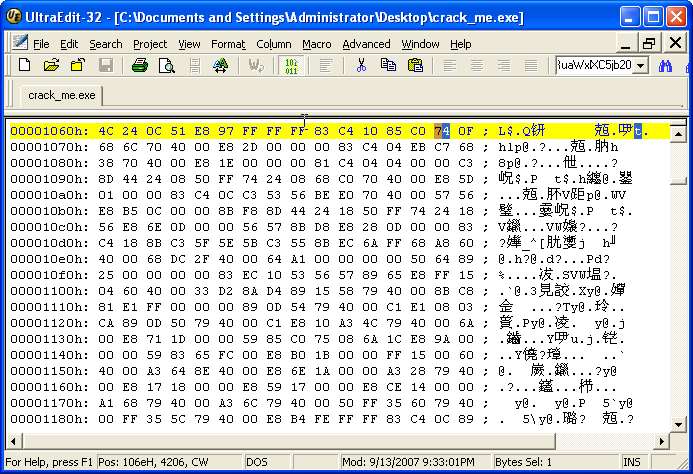Click the Replace arrows toolbar icon
The width and height of the screenshot is (693, 474).
click(x=221, y=65)
